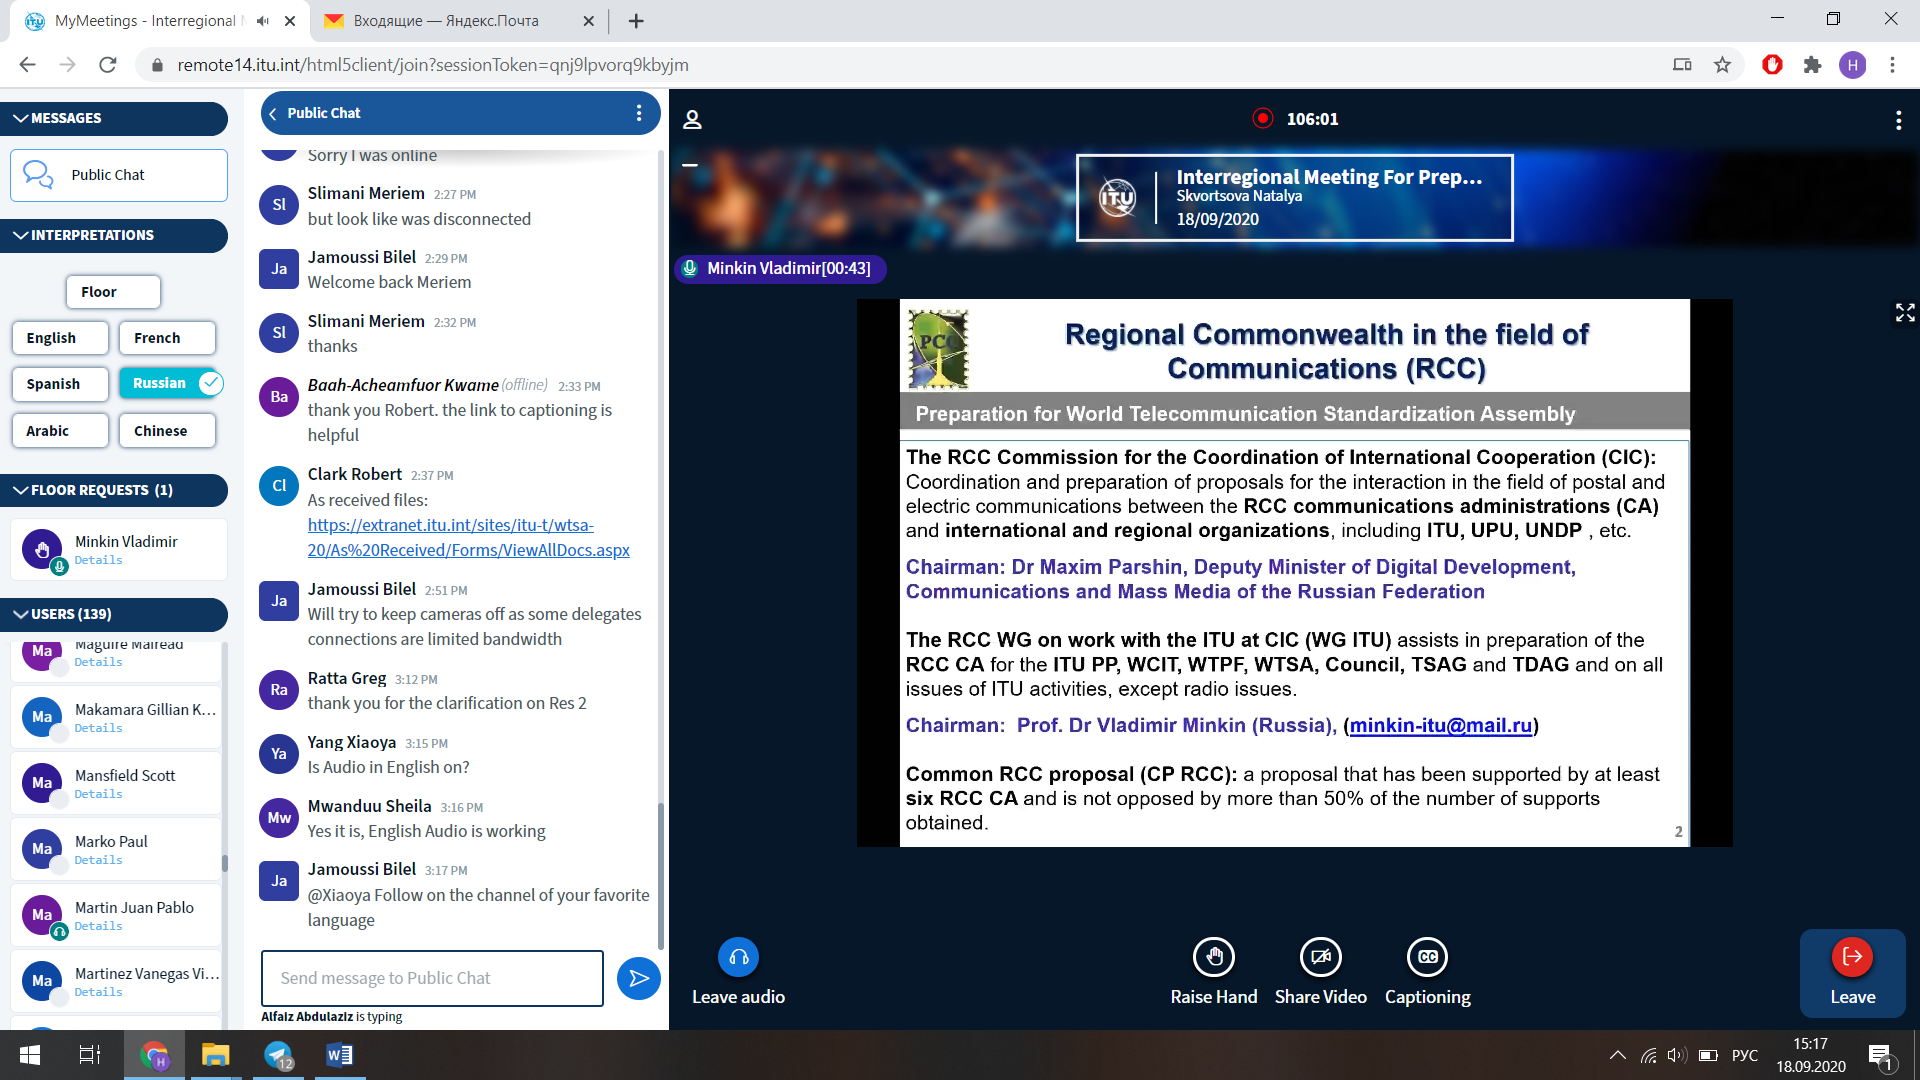Collapse the FLOOR REQUESTS section
This screenshot has height=1080, width=1920.
coord(114,490)
